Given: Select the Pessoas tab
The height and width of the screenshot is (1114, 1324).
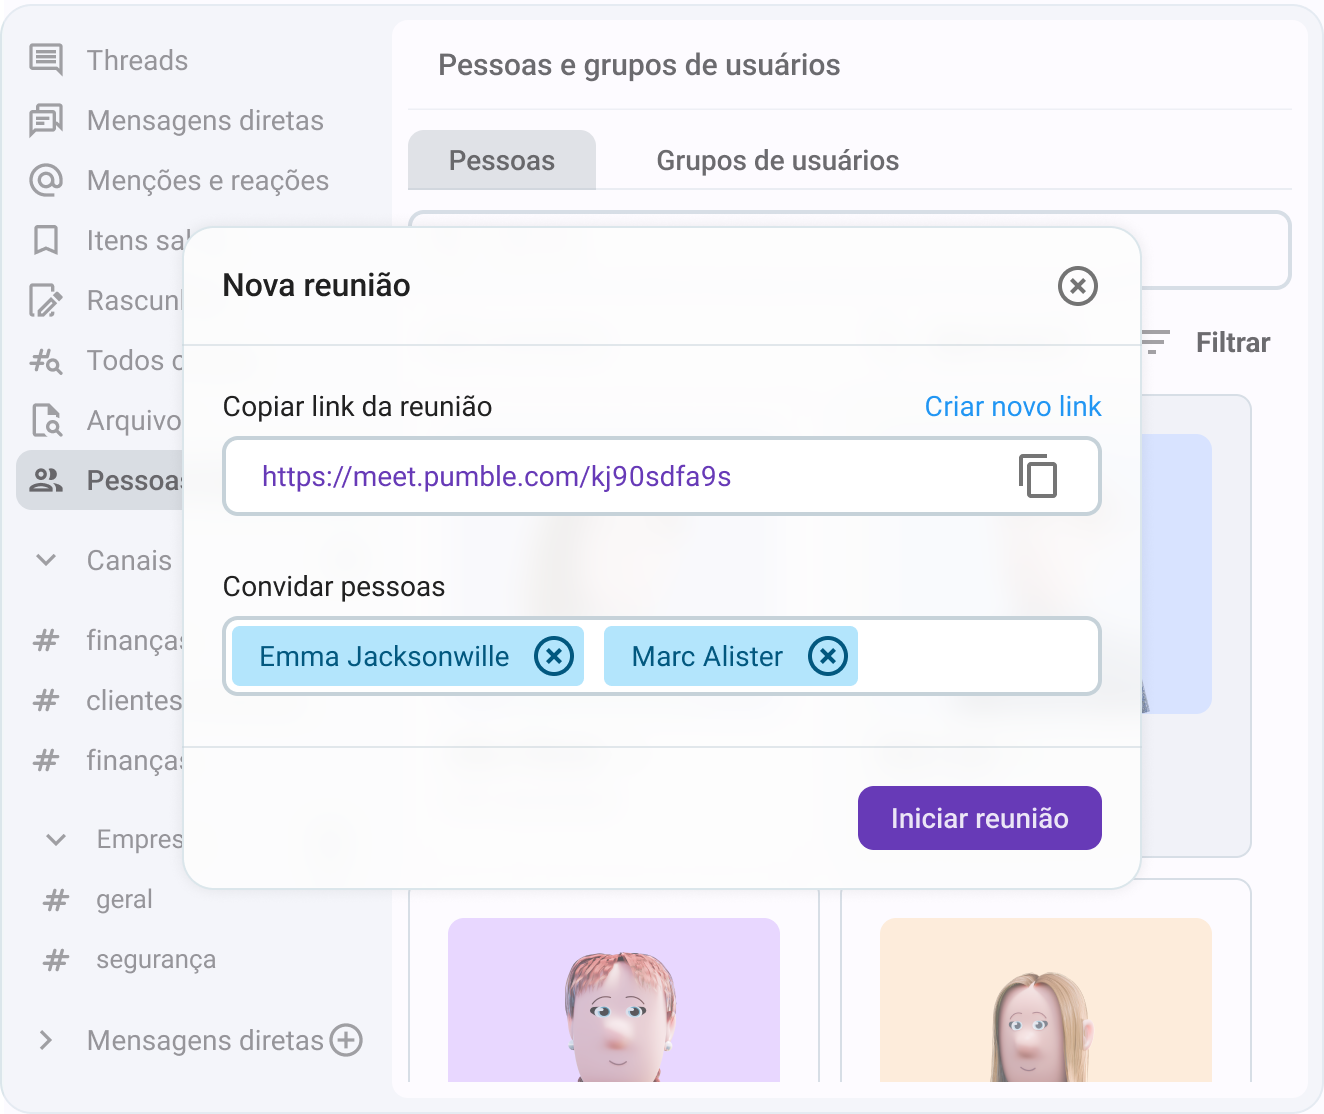Looking at the screenshot, I should pyautogui.click(x=501, y=160).
